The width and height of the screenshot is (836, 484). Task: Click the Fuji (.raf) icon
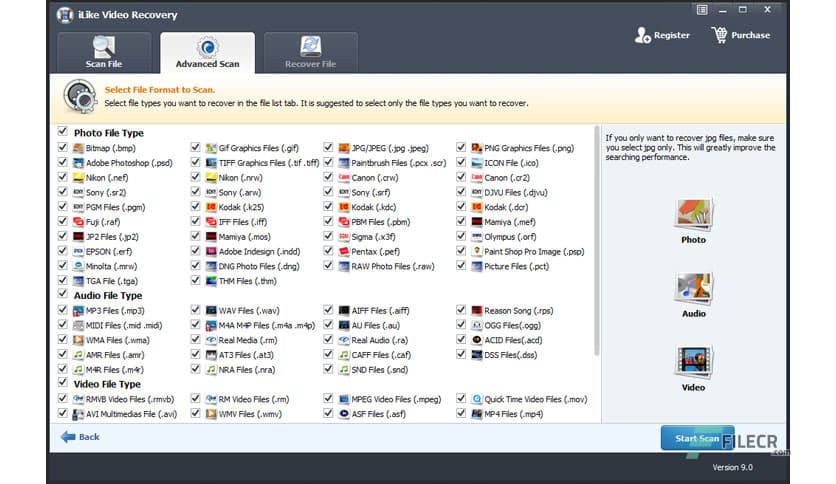click(78, 222)
